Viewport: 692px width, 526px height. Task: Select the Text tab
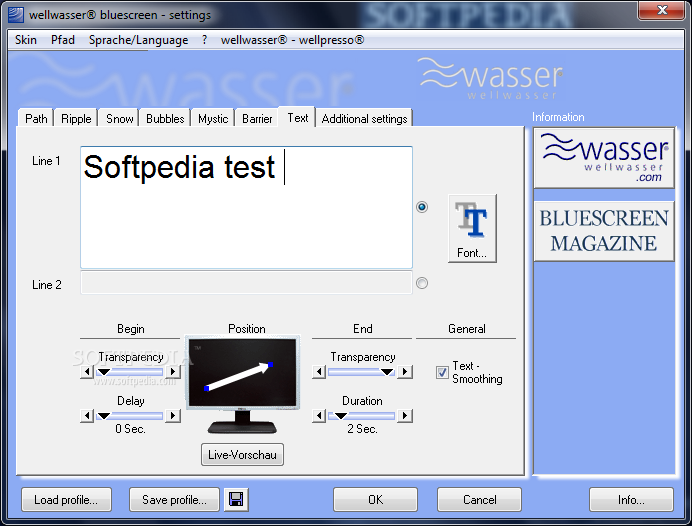point(297,117)
